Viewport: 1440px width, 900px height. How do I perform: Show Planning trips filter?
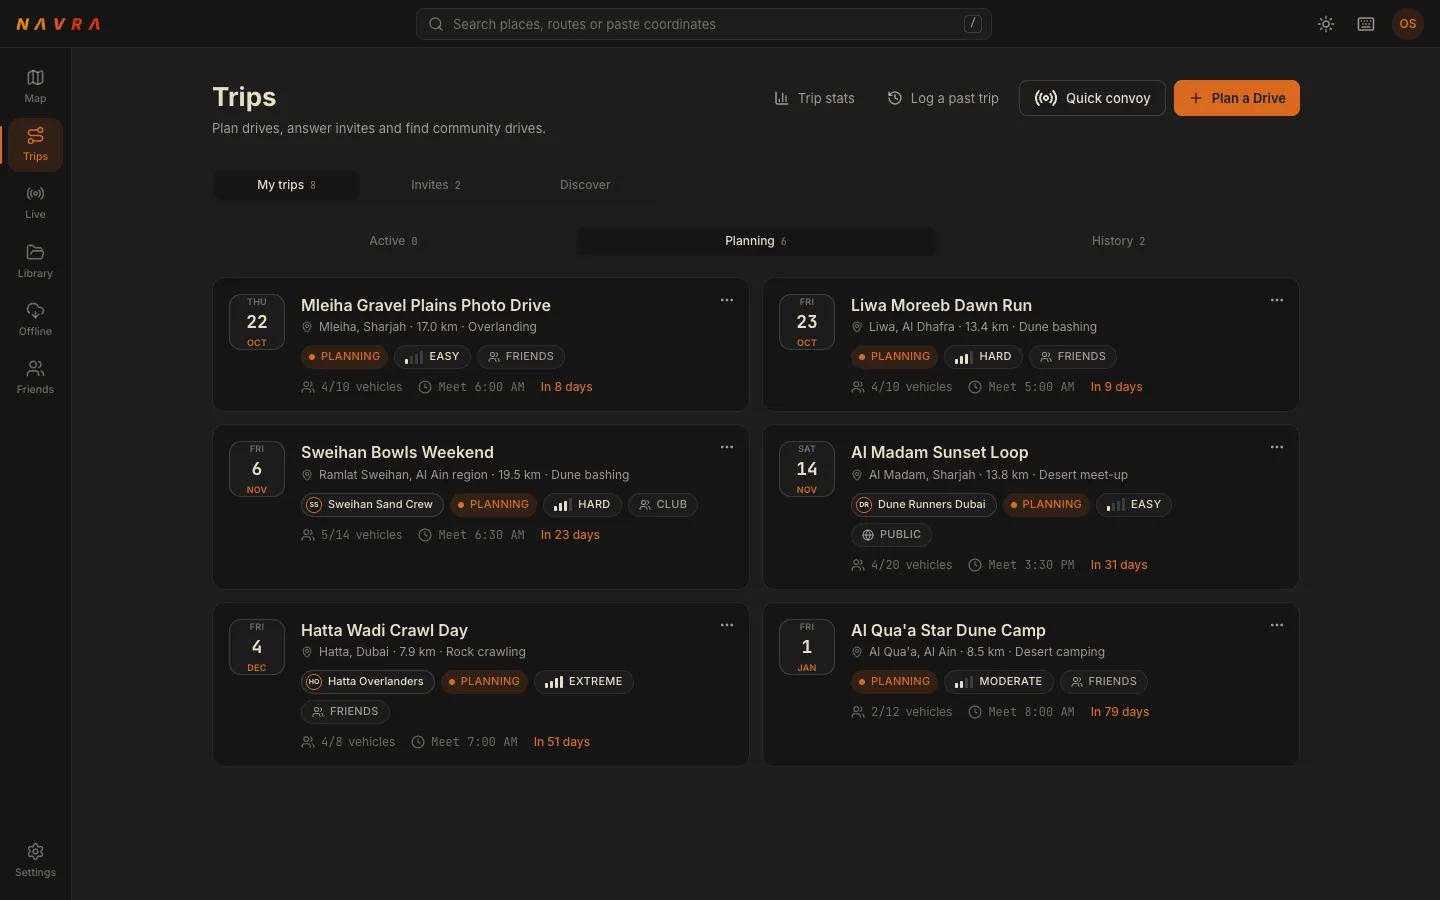756,241
